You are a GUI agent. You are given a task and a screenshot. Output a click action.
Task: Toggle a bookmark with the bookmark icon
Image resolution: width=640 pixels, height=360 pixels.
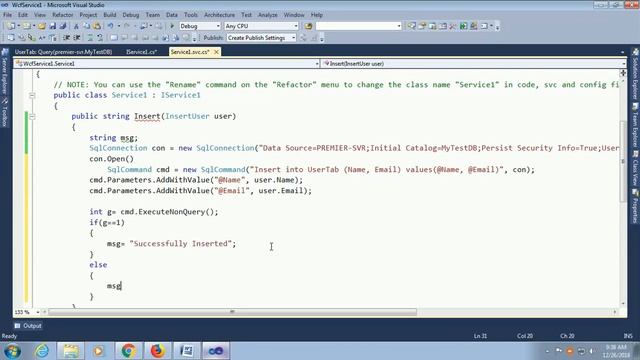pos(114,38)
